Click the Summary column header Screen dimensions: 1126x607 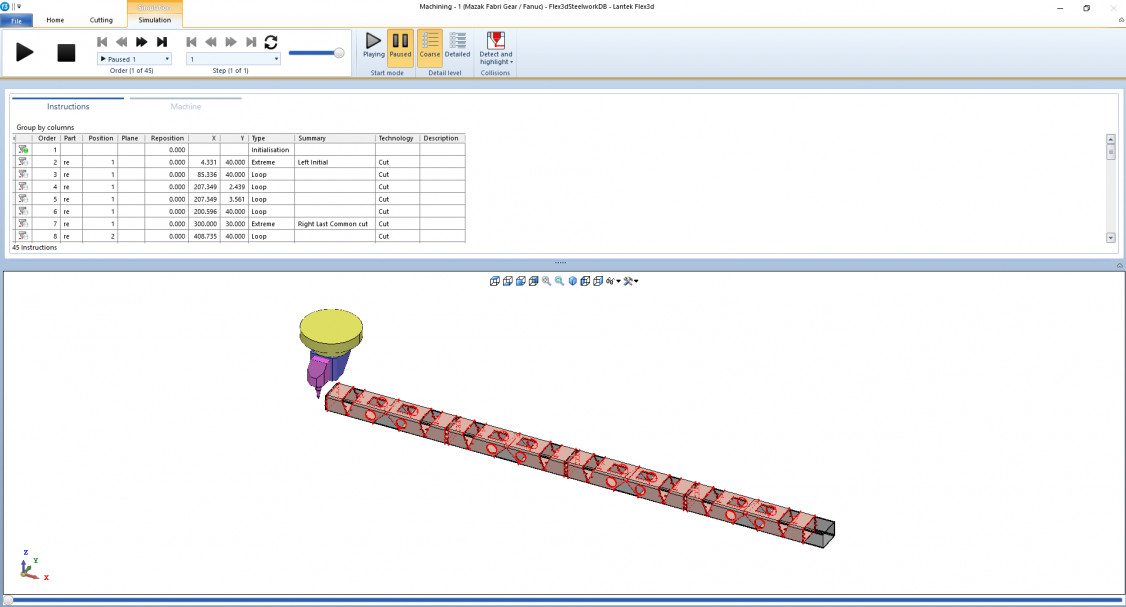pyautogui.click(x=334, y=138)
